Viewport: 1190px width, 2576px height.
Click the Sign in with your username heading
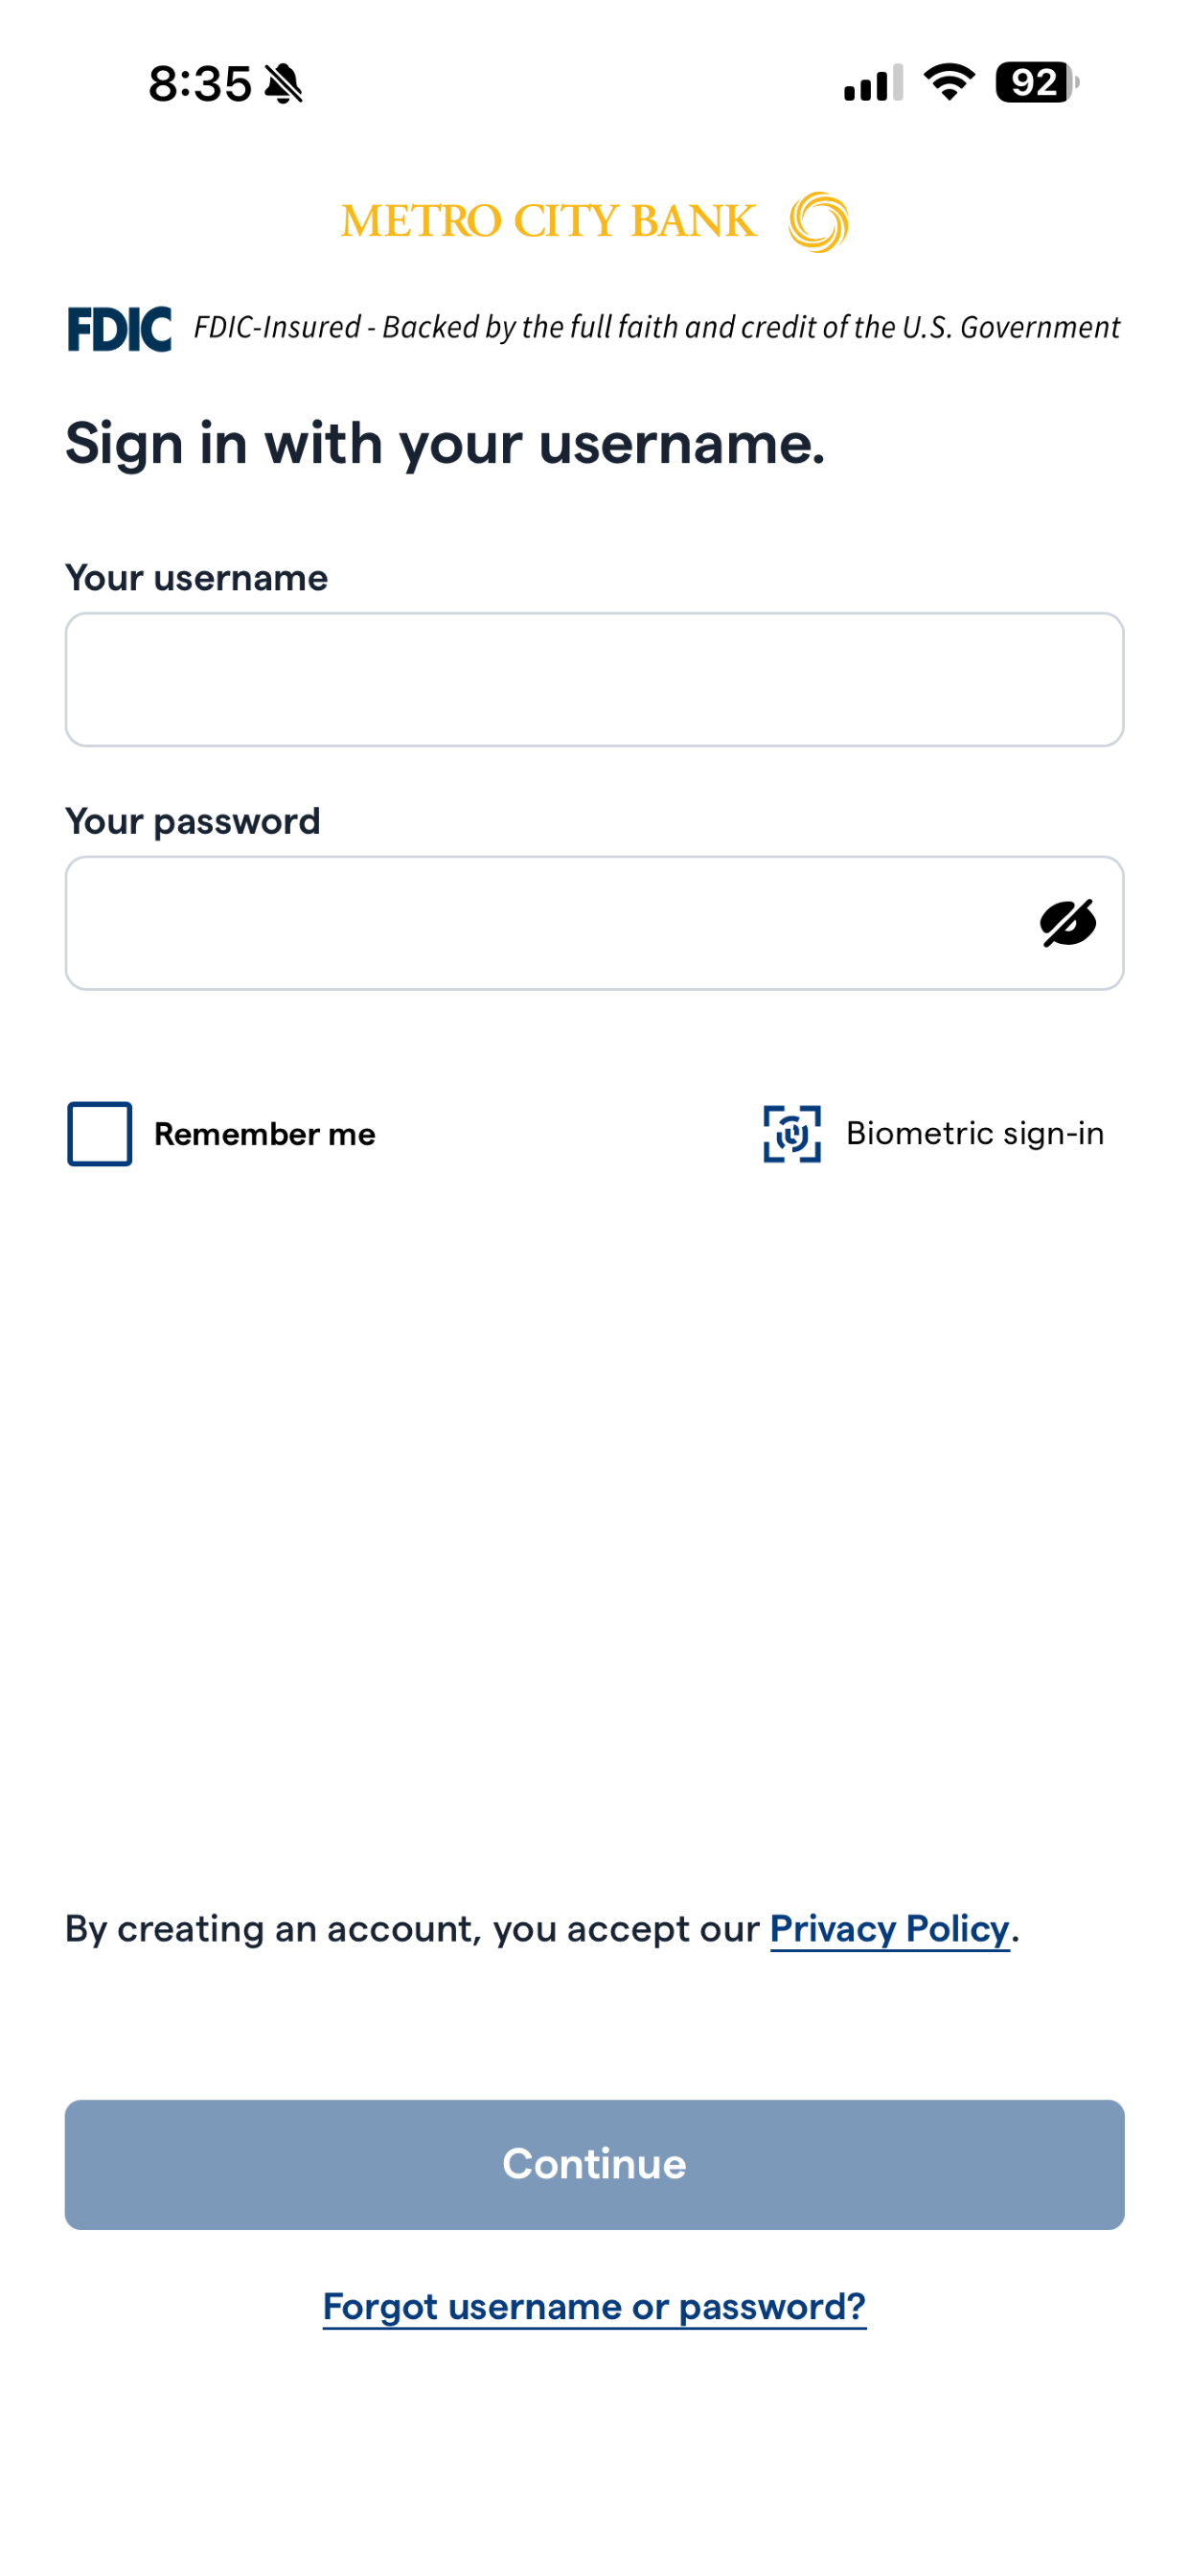[x=447, y=443]
